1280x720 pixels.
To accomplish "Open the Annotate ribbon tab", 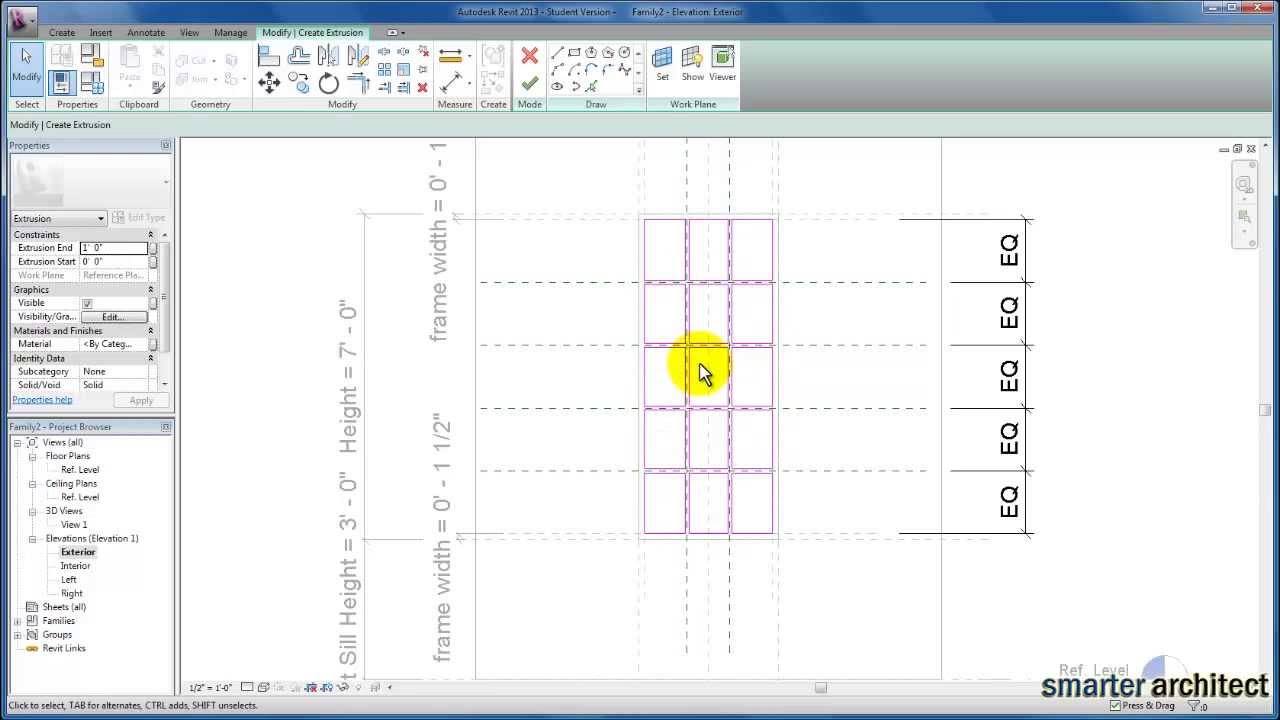I will (x=146, y=32).
